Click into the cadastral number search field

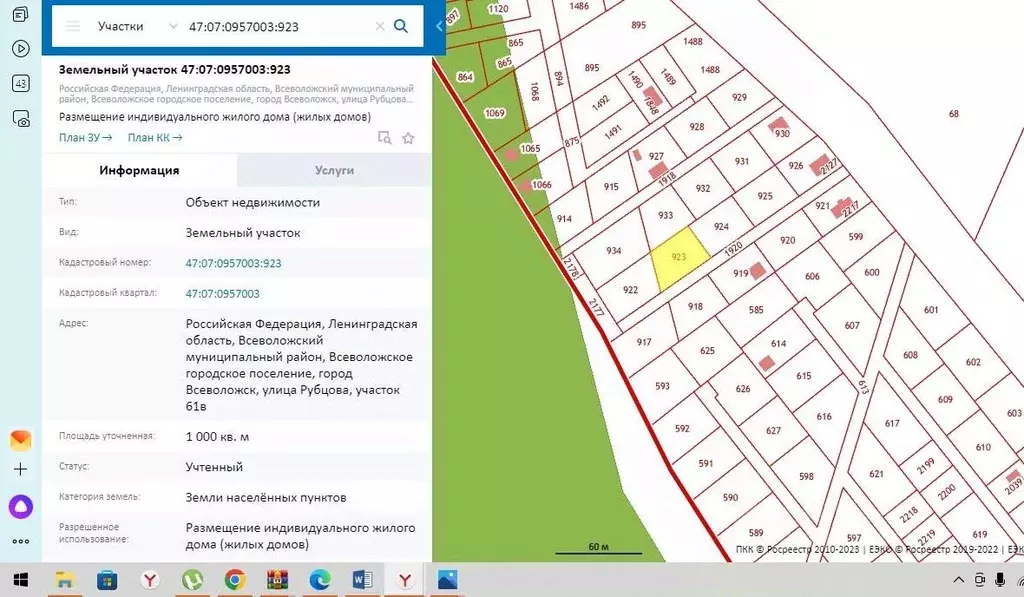click(275, 27)
